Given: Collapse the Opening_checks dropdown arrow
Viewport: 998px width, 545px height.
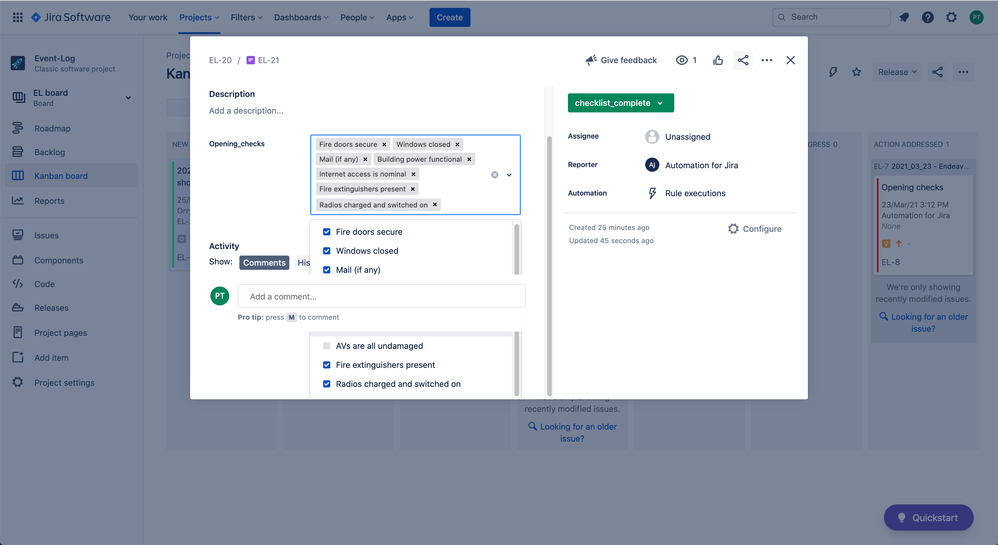Looking at the screenshot, I should (509, 174).
